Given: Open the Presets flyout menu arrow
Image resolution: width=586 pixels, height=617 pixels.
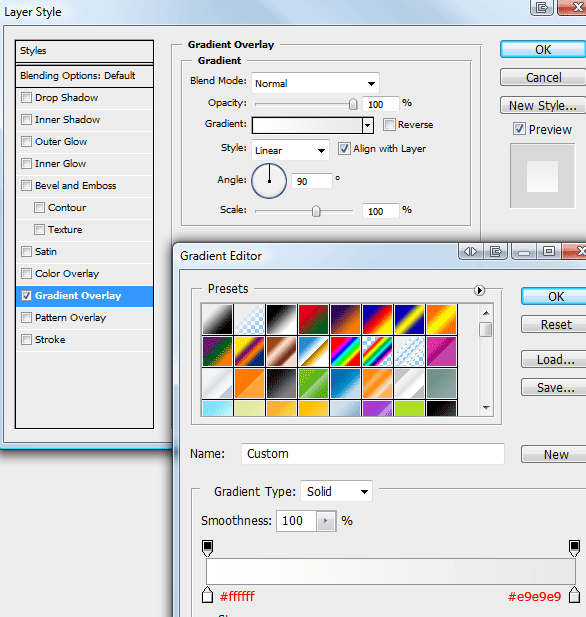Looking at the screenshot, I should click(479, 290).
